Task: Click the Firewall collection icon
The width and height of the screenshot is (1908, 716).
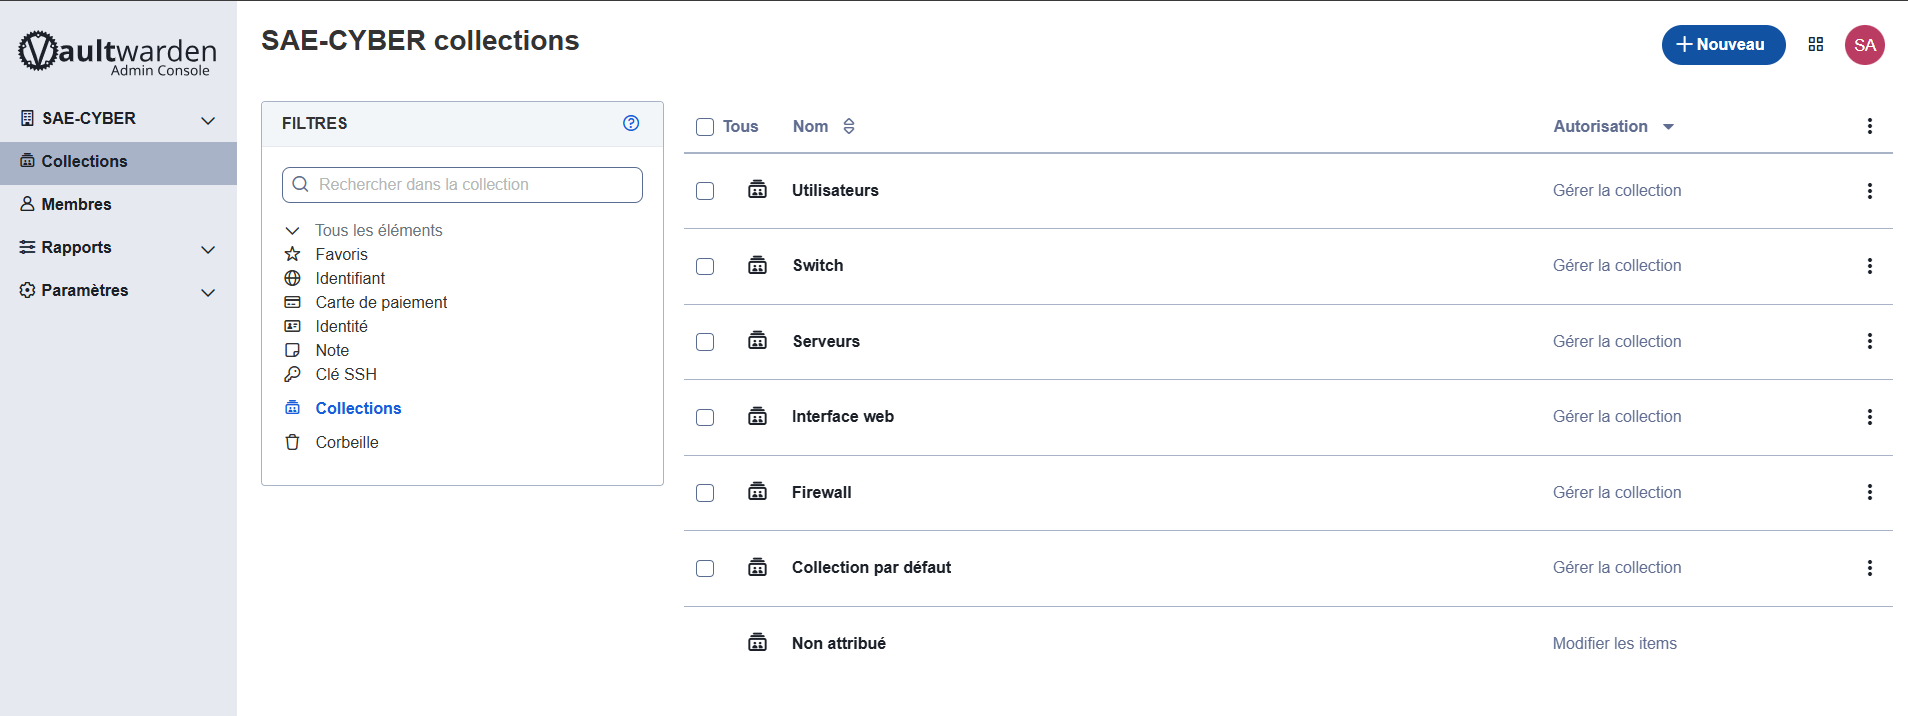Action: [758, 492]
